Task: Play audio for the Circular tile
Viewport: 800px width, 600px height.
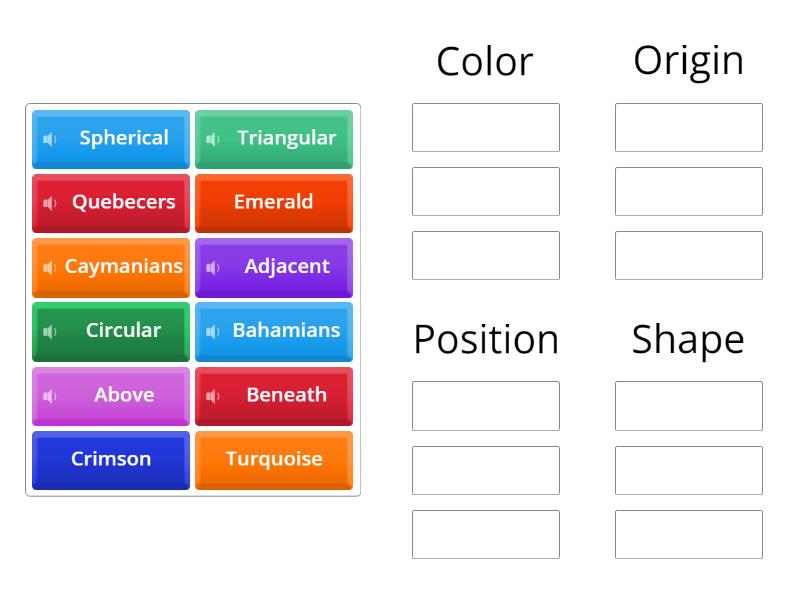Action: [49, 331]
